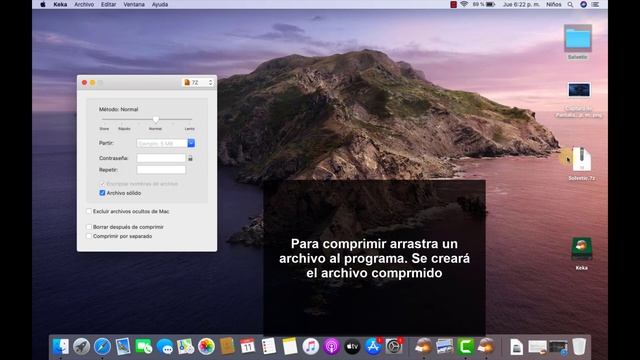The image size is (640, 360).
Task: Open the Wi-Fi status menu
Action: coord(464,4)
